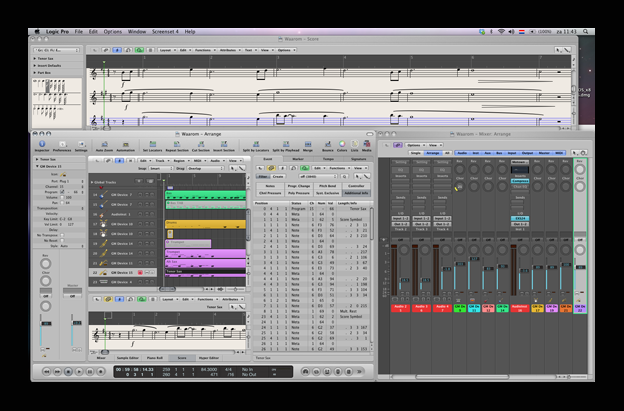The height and width of the screenshot is (411, 624).
Task: Toggle Auto Zoom in the Arrange toolbar
Action: (x=105, y=144)
